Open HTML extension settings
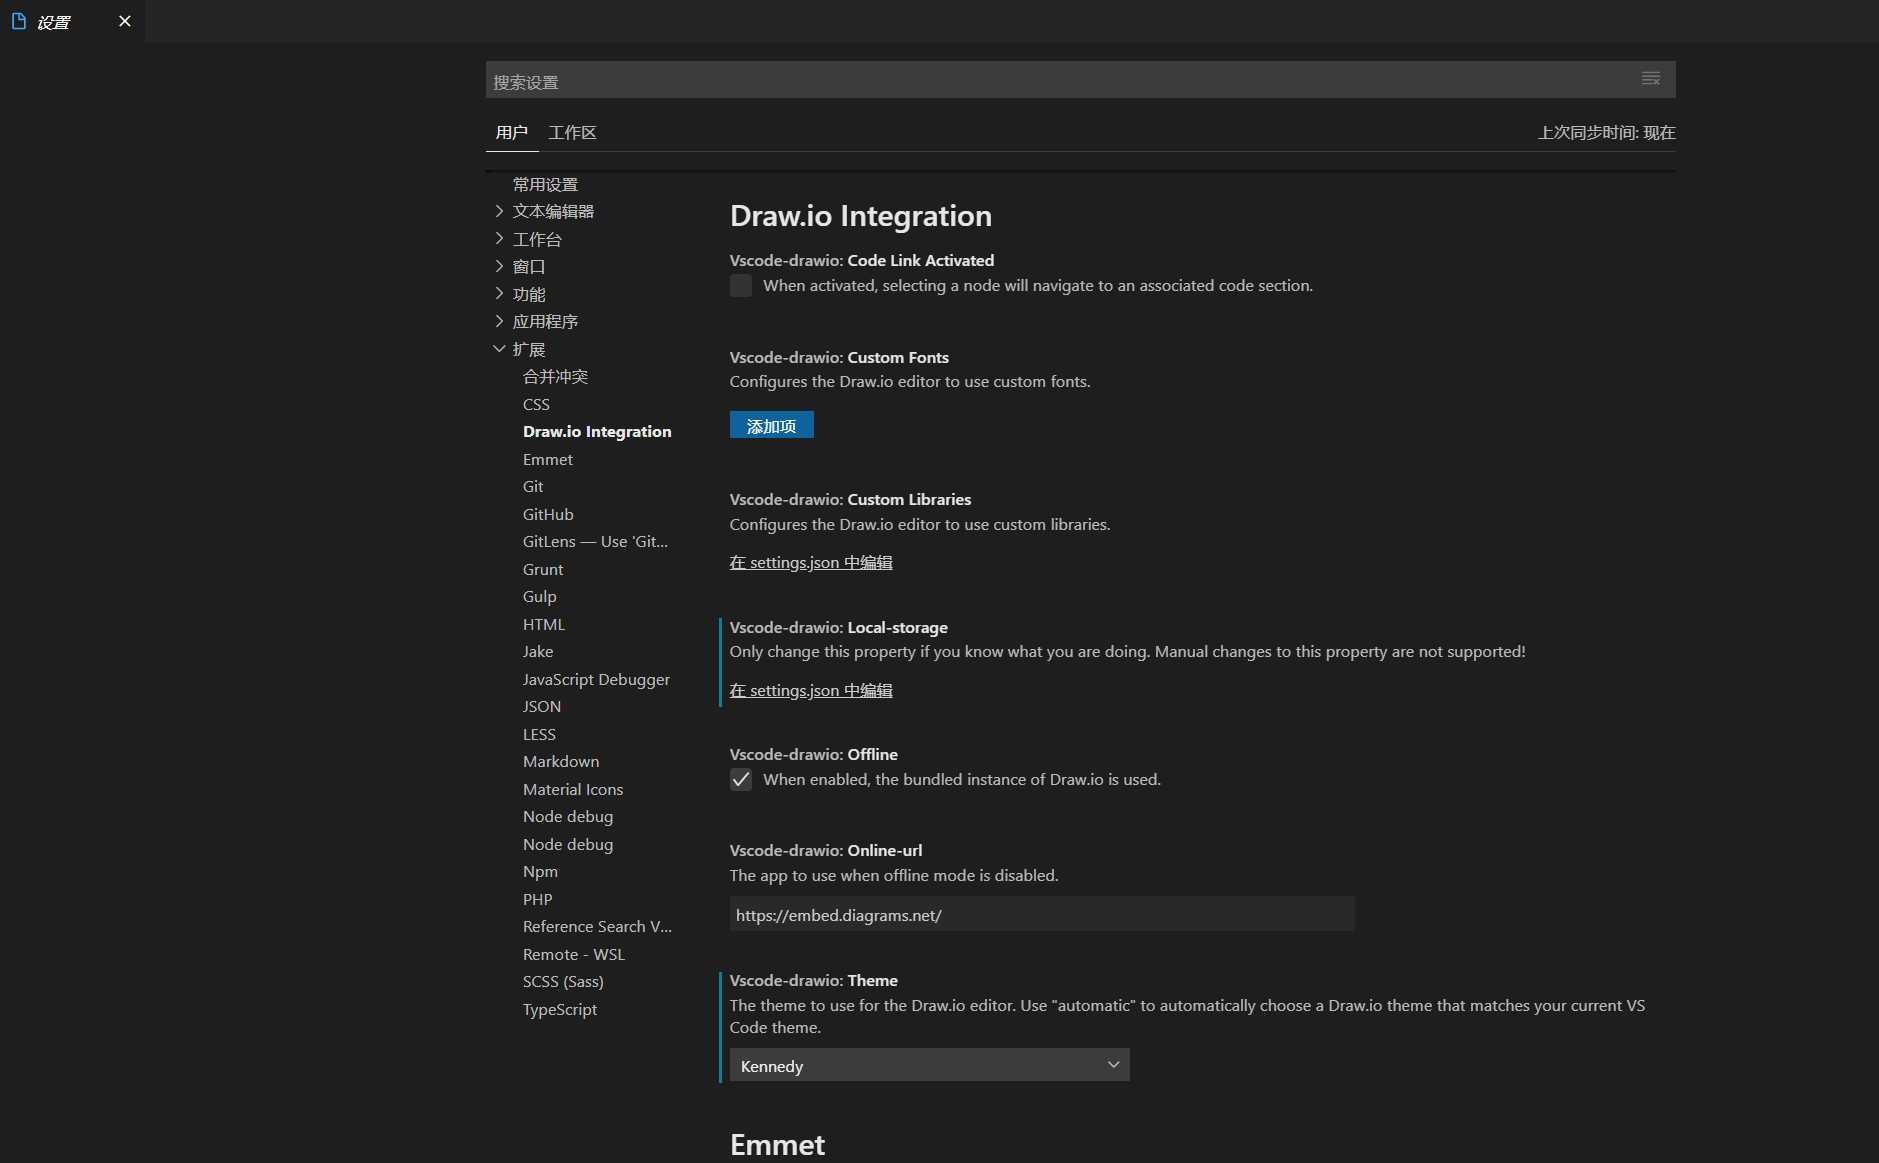 pyautogui.click(x=544, y=624)
